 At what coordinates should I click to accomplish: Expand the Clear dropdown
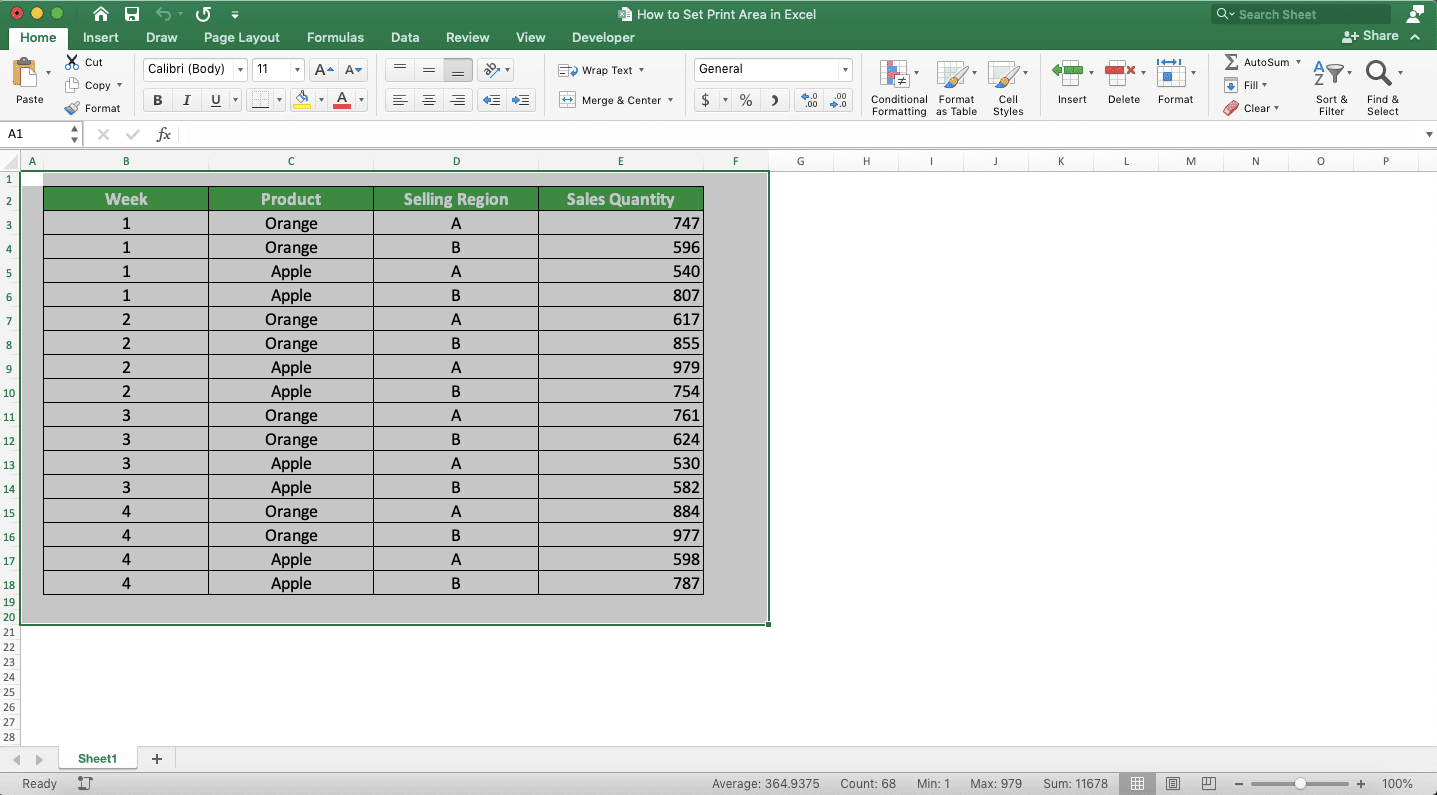(1276, 108)
